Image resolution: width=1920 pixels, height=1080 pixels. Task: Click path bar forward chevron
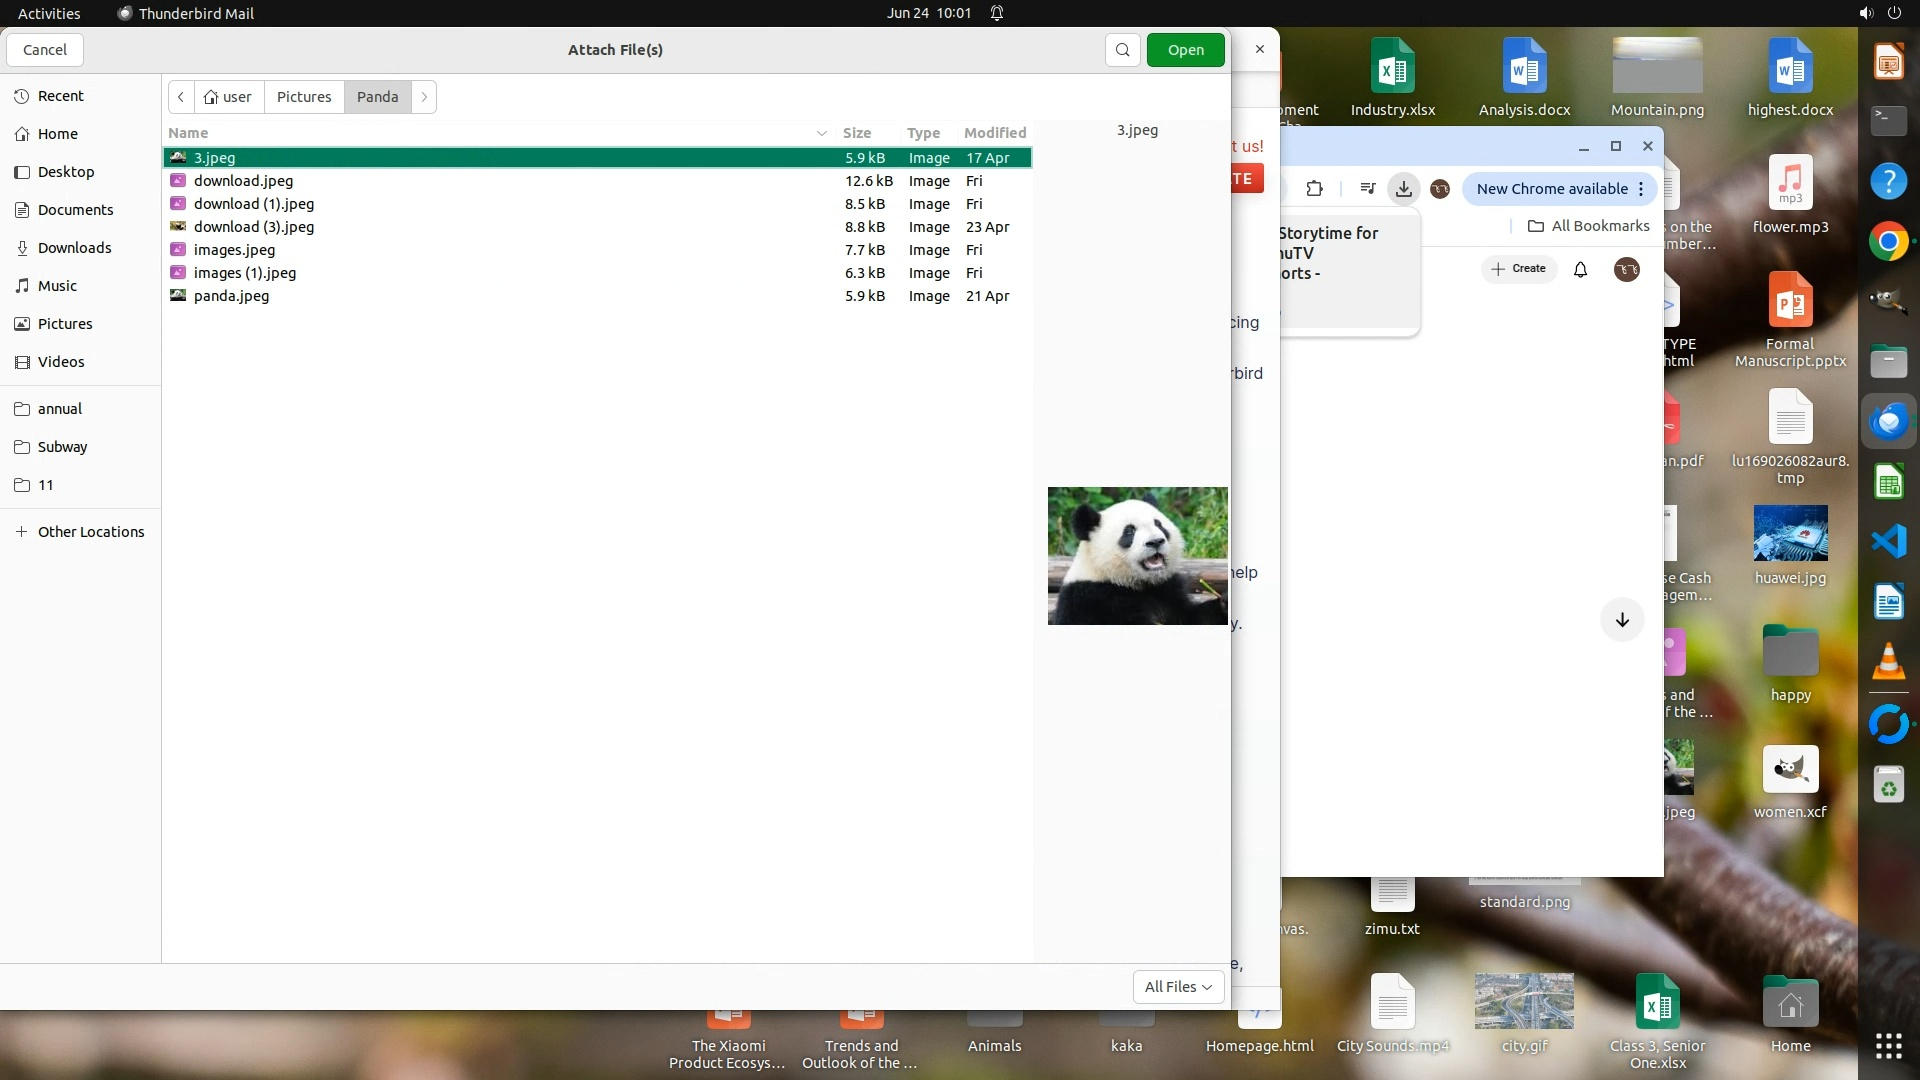[424, 97]
